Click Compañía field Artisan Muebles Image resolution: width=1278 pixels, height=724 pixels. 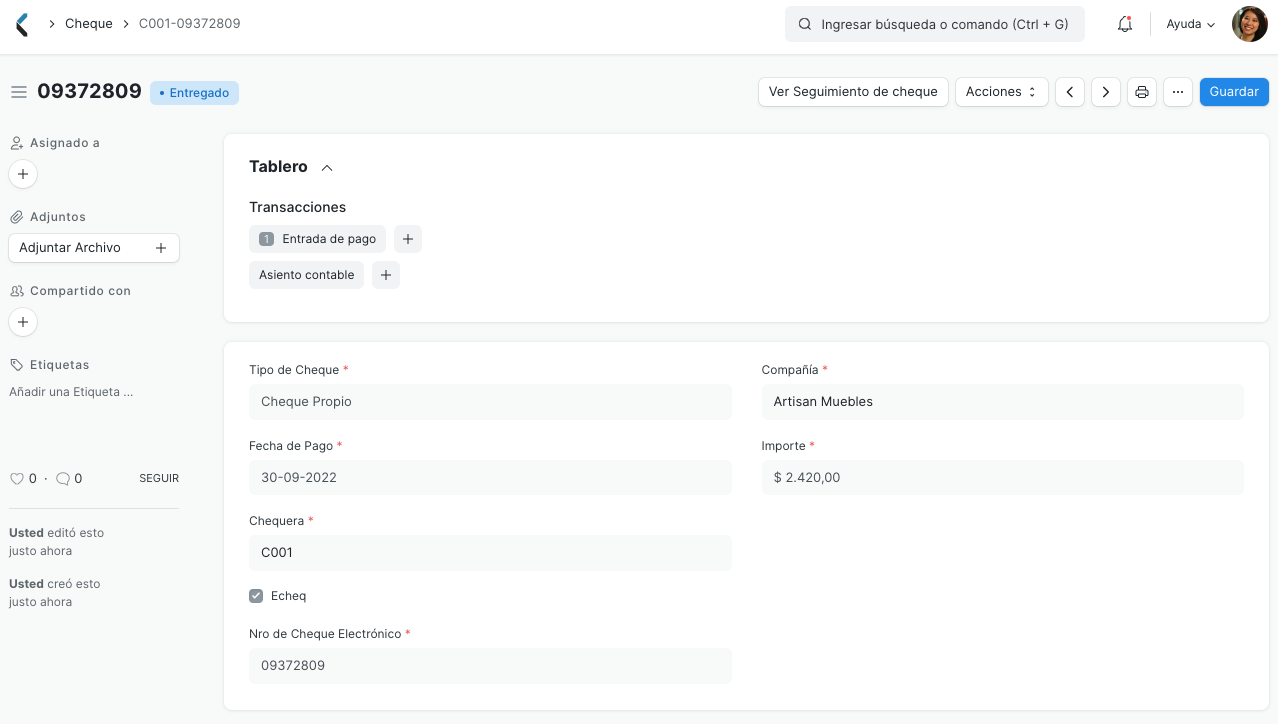point(1003,402)
